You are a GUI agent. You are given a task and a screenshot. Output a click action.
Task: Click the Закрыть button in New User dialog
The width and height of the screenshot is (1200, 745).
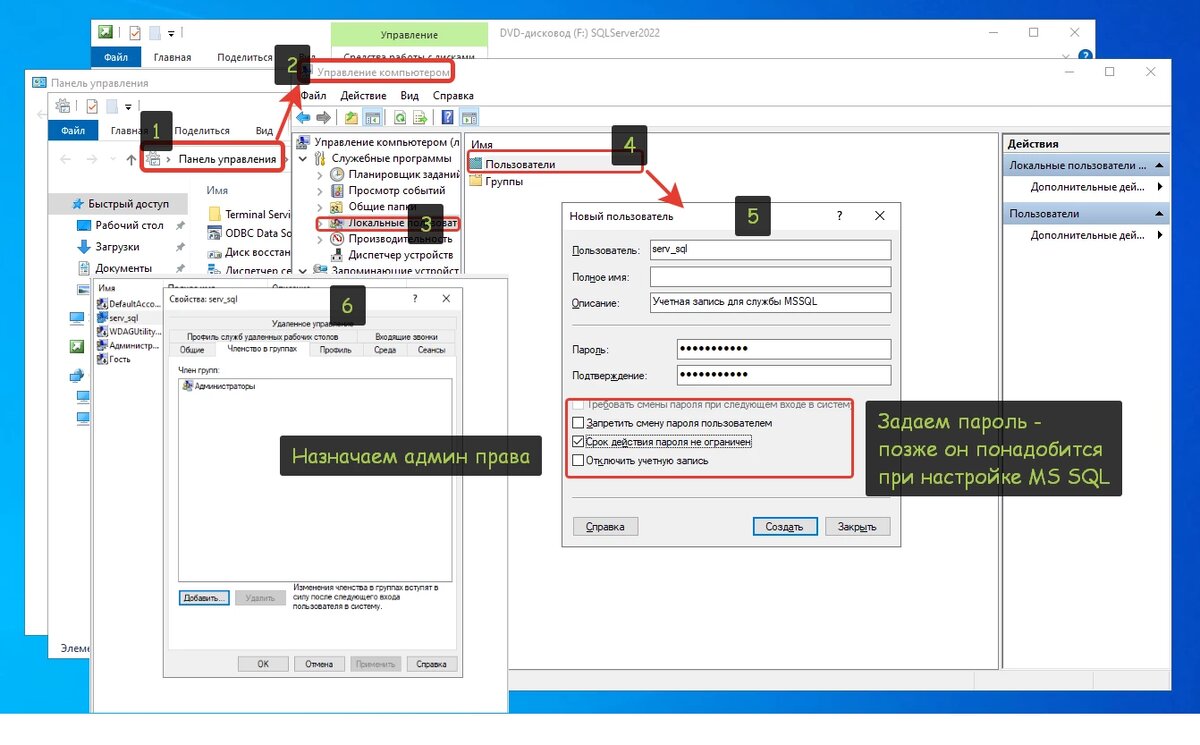pyautogui.click(x=857, y=527)
